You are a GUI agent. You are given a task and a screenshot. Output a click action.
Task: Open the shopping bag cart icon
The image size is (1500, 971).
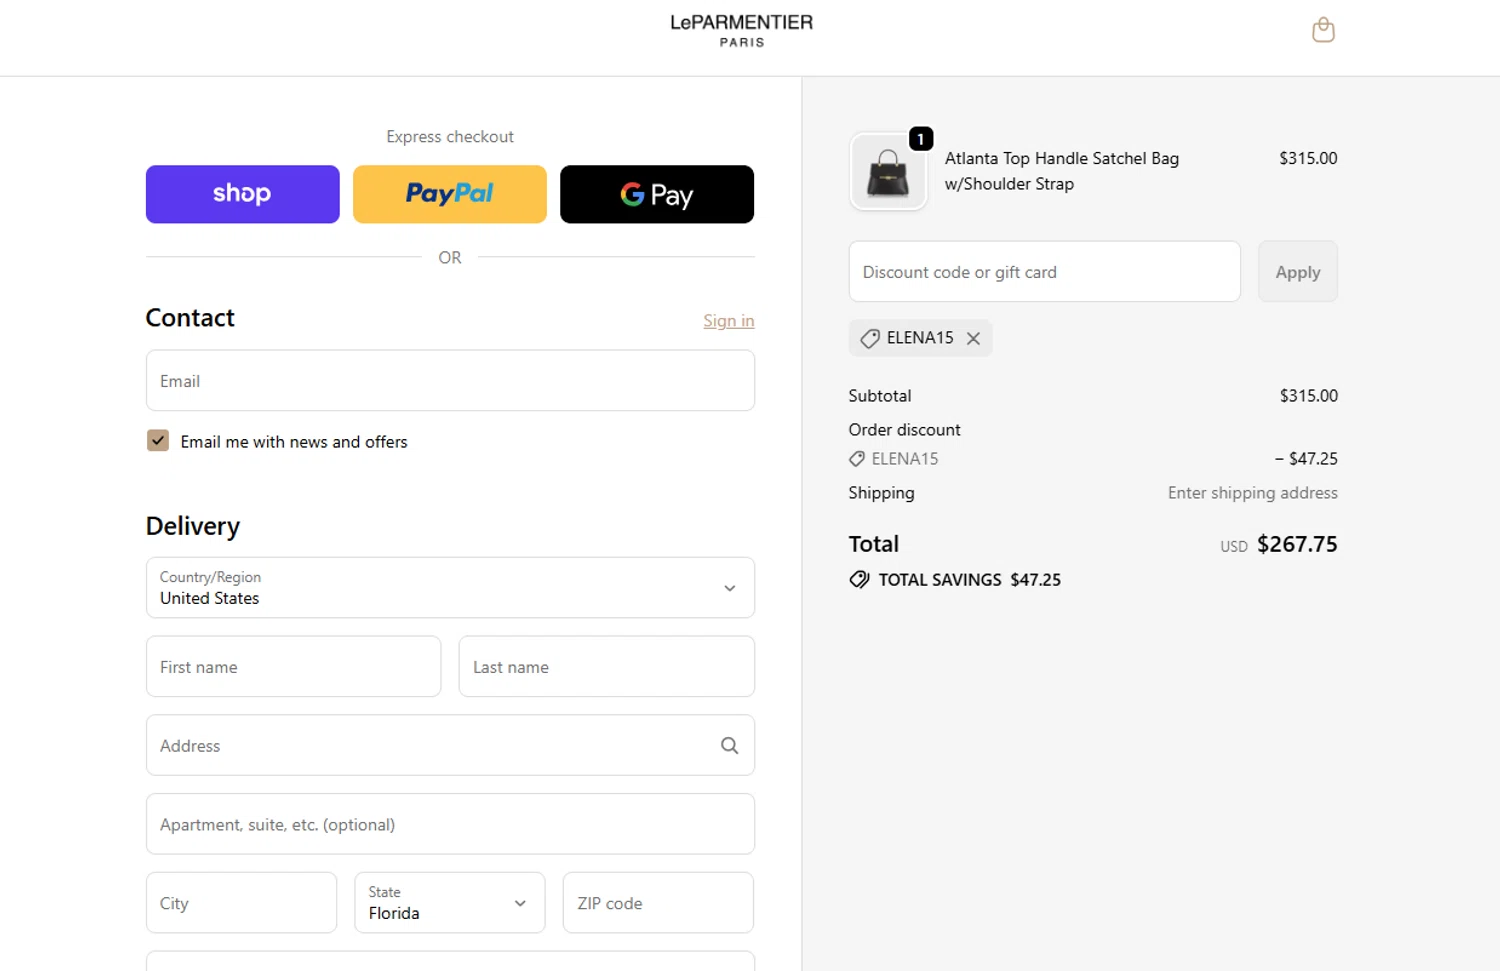click(1323, 30)
